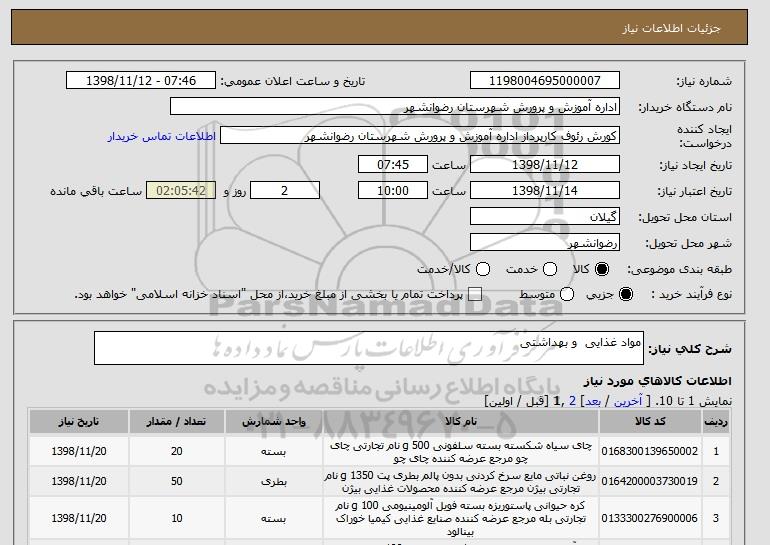This screenshot has height=545, width=770.
Task: Click the تاریخ نیاز column header
Action: click(x=79, y=421)
